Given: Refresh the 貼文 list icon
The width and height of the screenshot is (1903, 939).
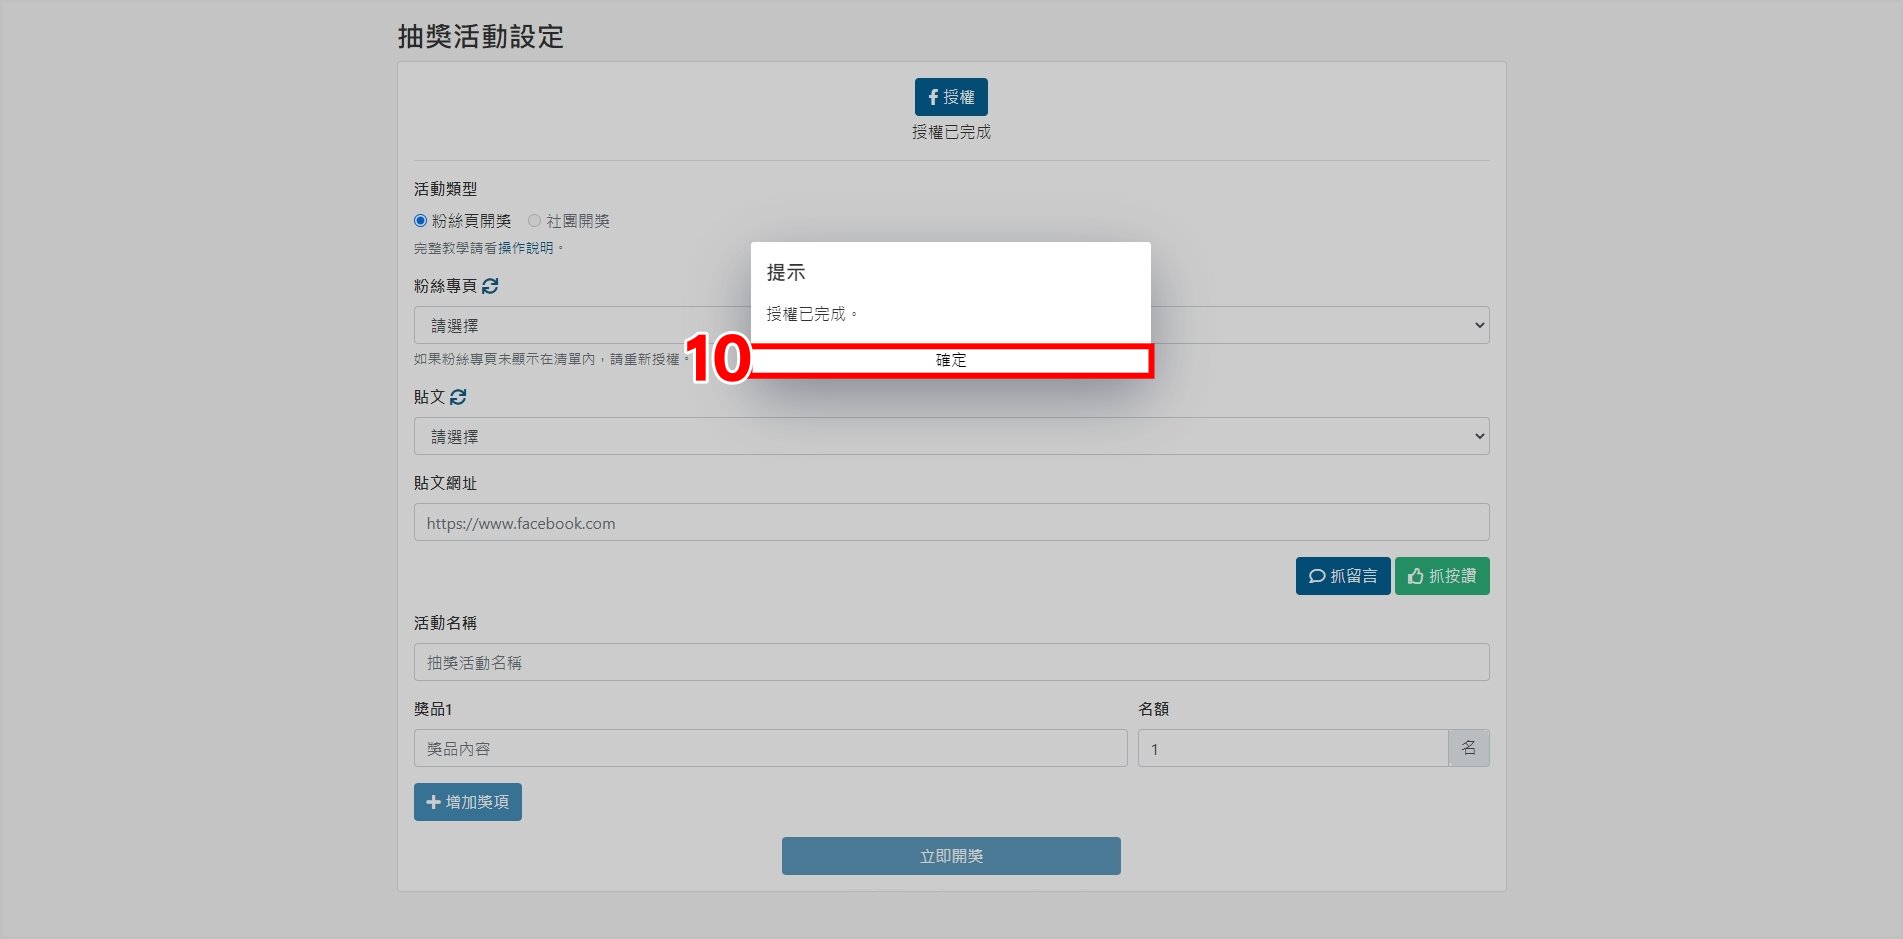Looking at the screenshot, I should (x=458, y=397).
